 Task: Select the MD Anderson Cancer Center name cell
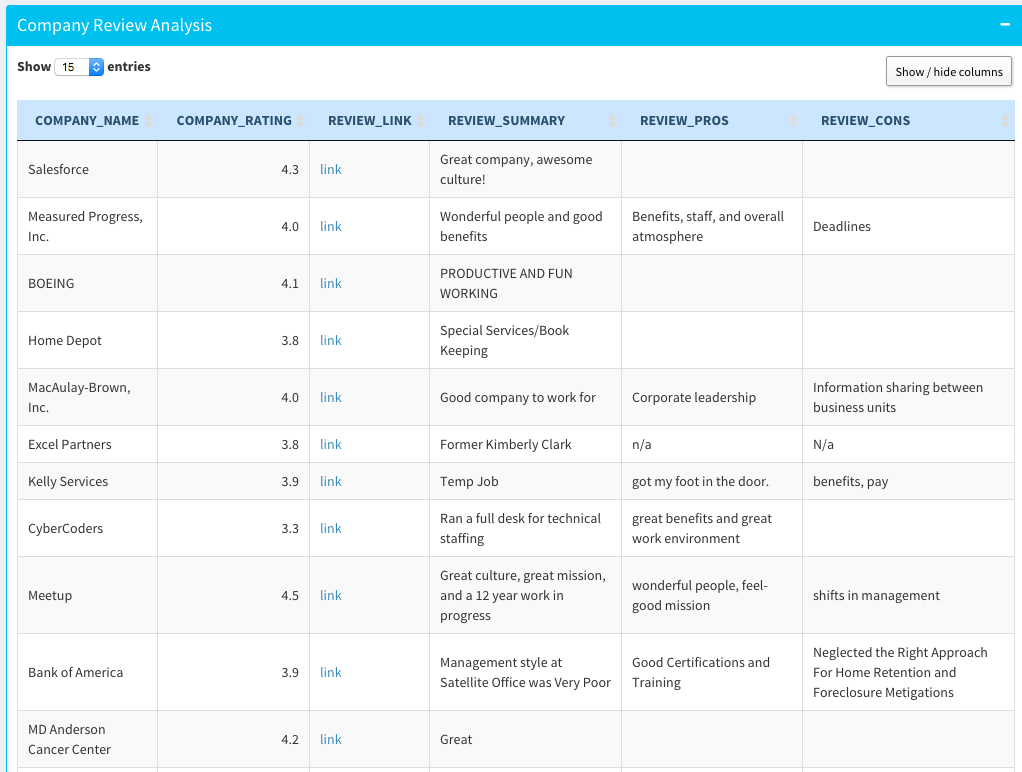click(87, 739)
